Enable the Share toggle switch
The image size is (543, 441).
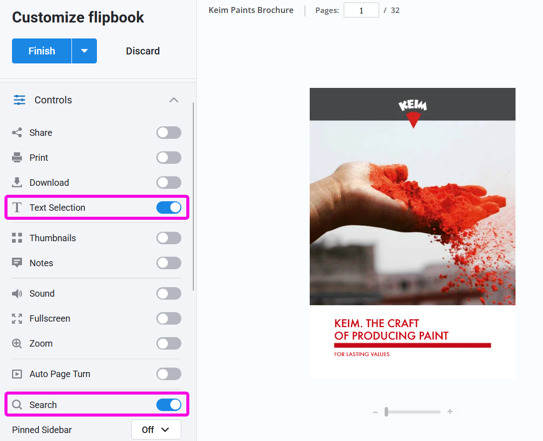point(169,133)
